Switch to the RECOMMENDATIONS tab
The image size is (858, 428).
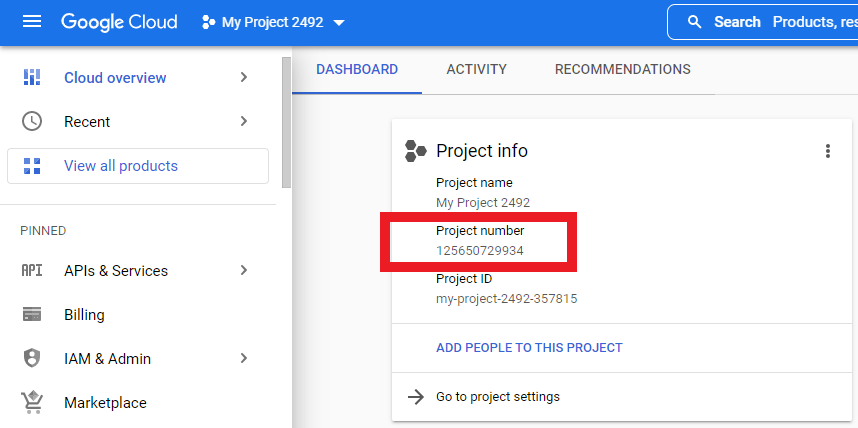[x=622, y=70]
